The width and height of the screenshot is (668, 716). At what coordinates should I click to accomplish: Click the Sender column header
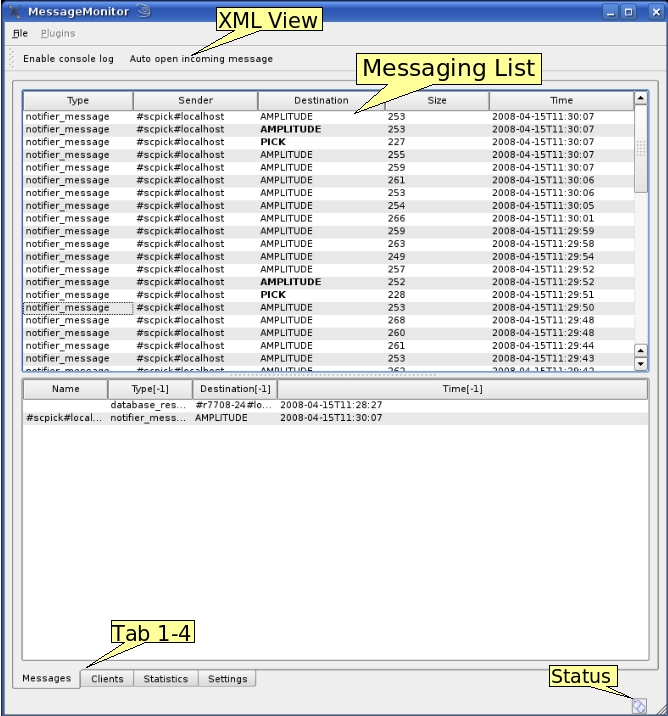pyautogui.click(x=195, y=101)
